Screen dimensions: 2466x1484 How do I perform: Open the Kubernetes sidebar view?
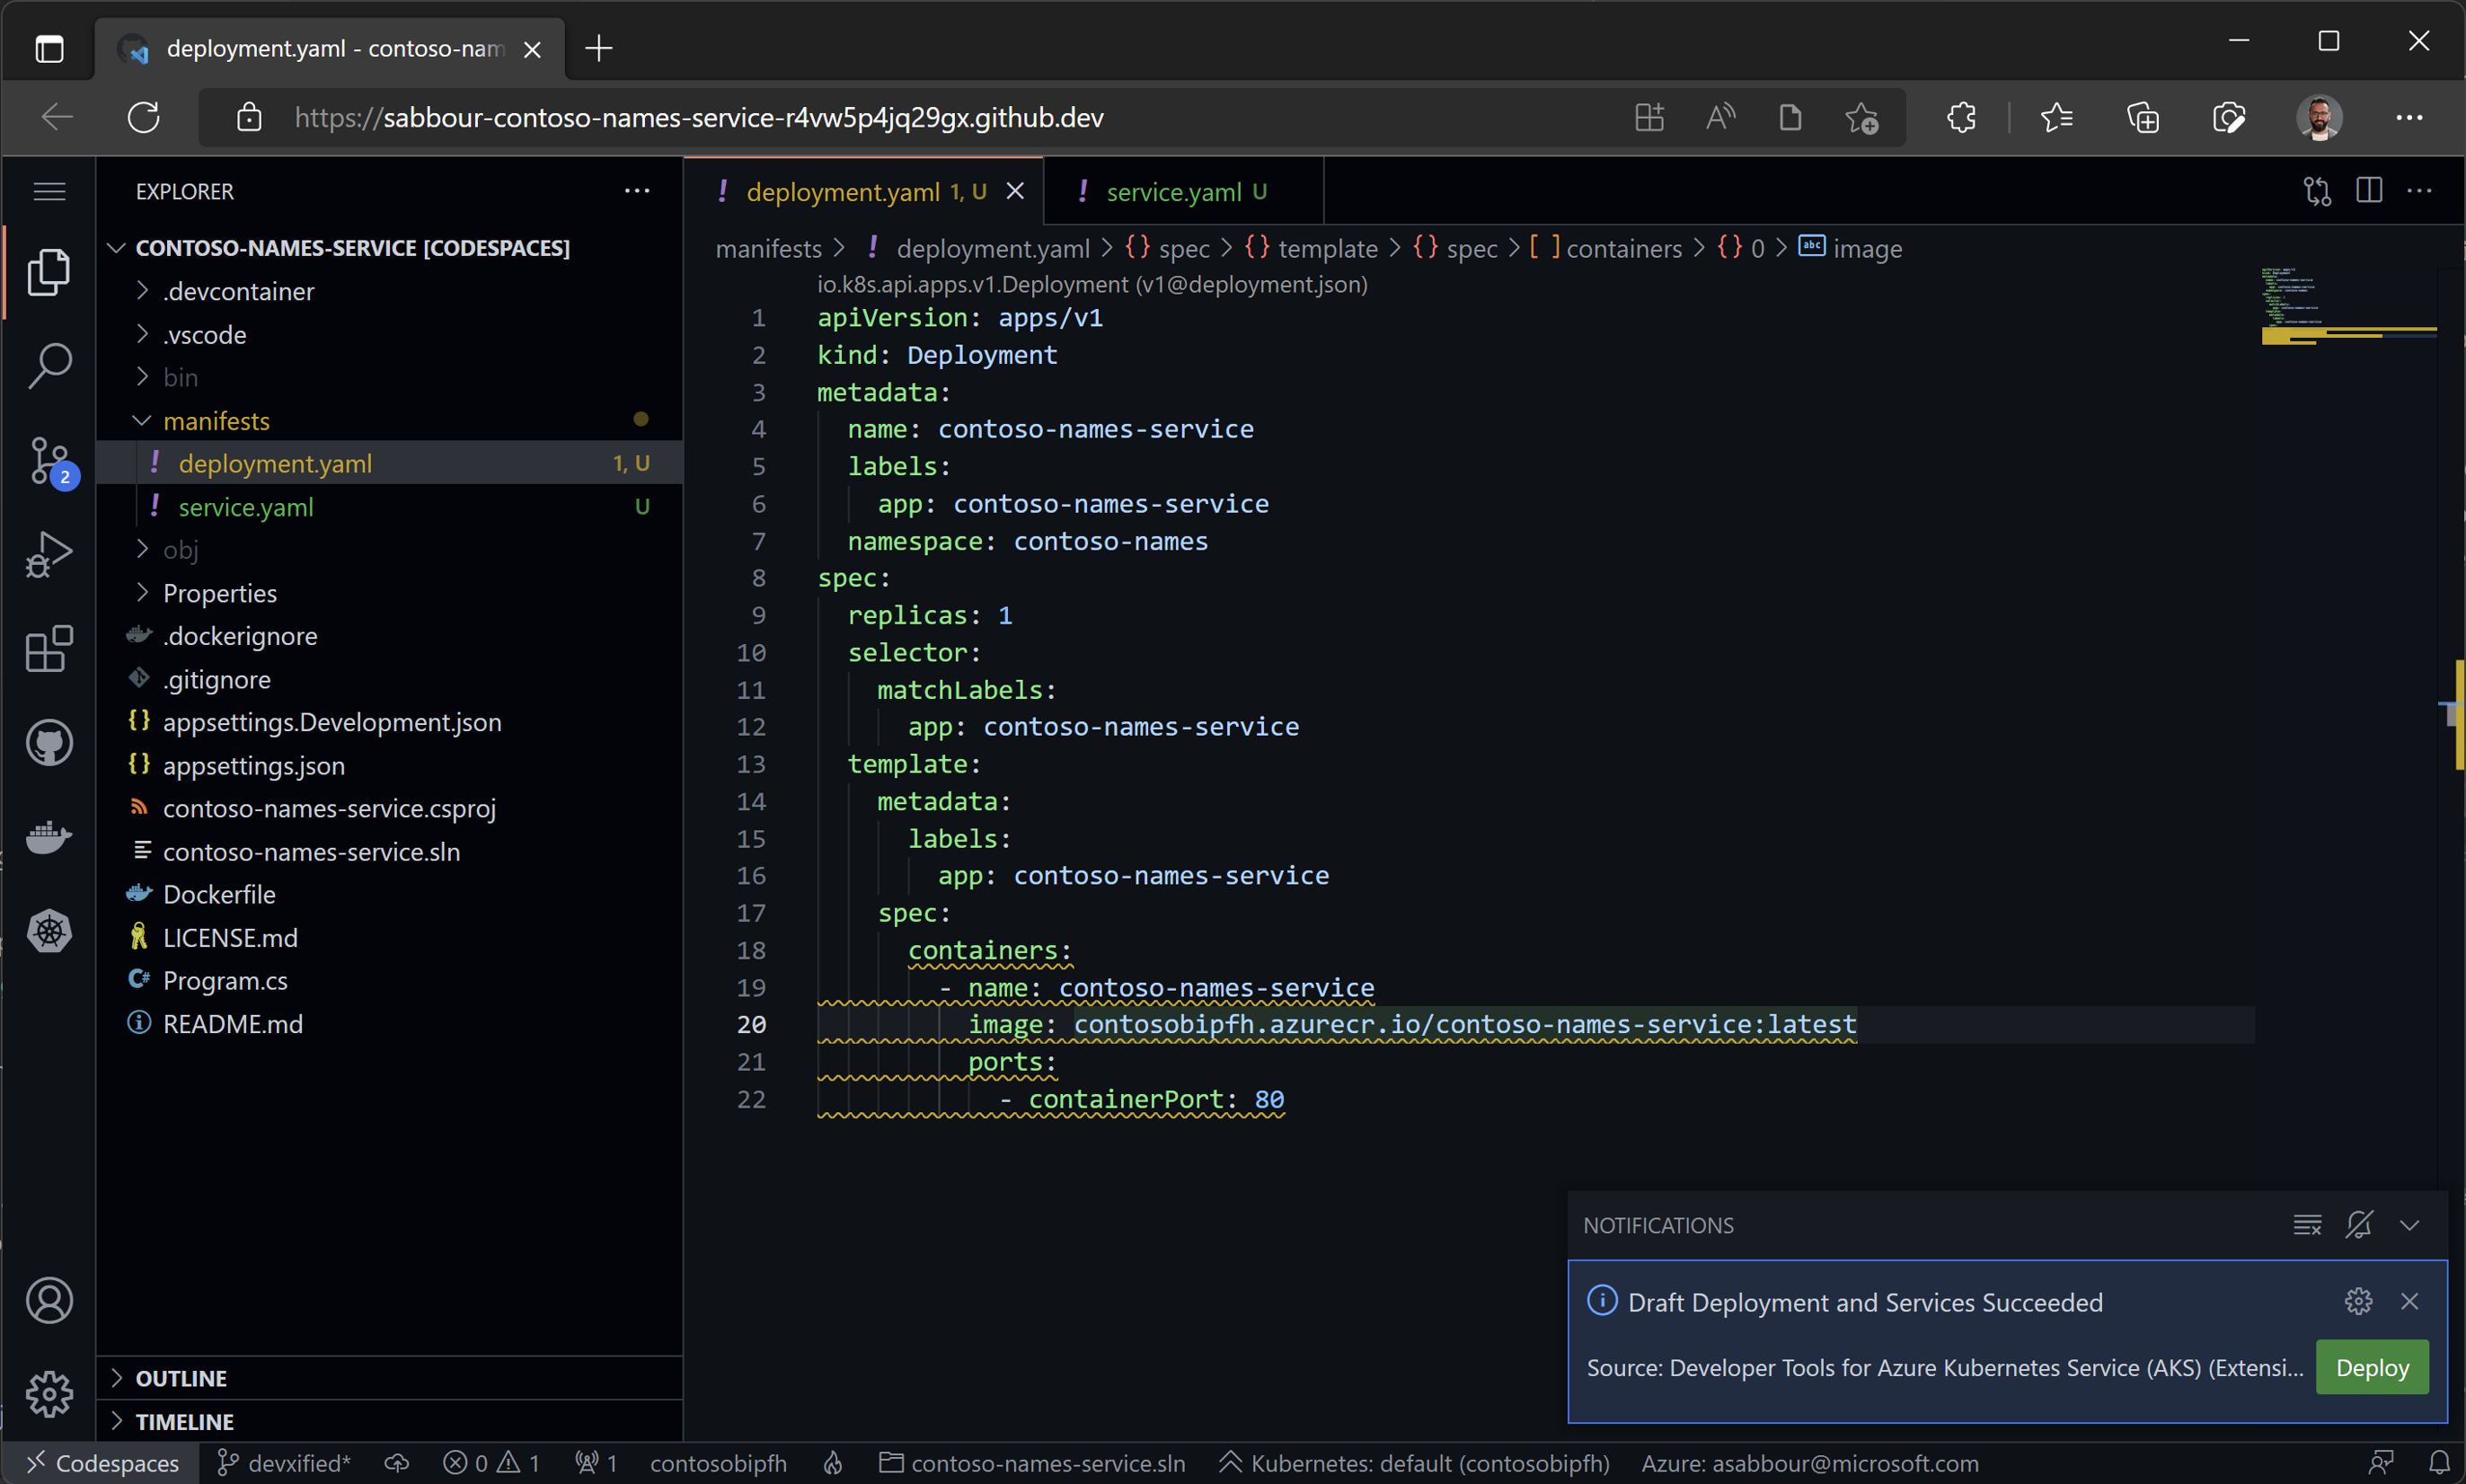click(x=49, y=931)
